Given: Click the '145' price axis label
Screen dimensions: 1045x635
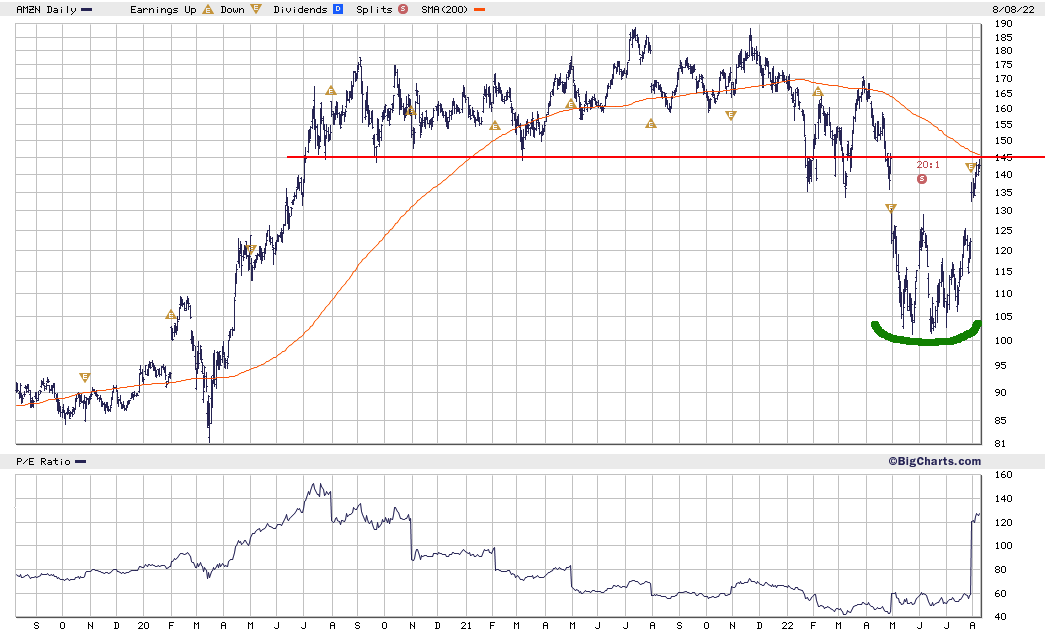Looking at the screenshot, I should click(1003, 157).
